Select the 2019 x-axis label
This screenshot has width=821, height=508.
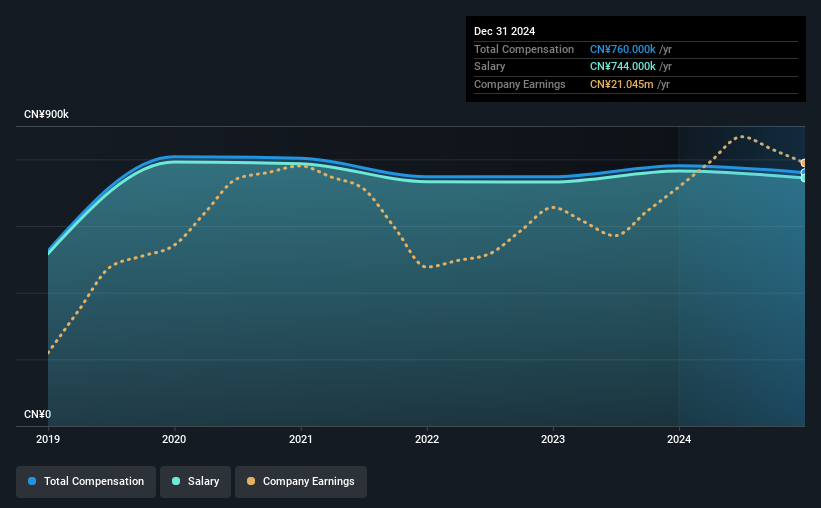coord(48,439)
